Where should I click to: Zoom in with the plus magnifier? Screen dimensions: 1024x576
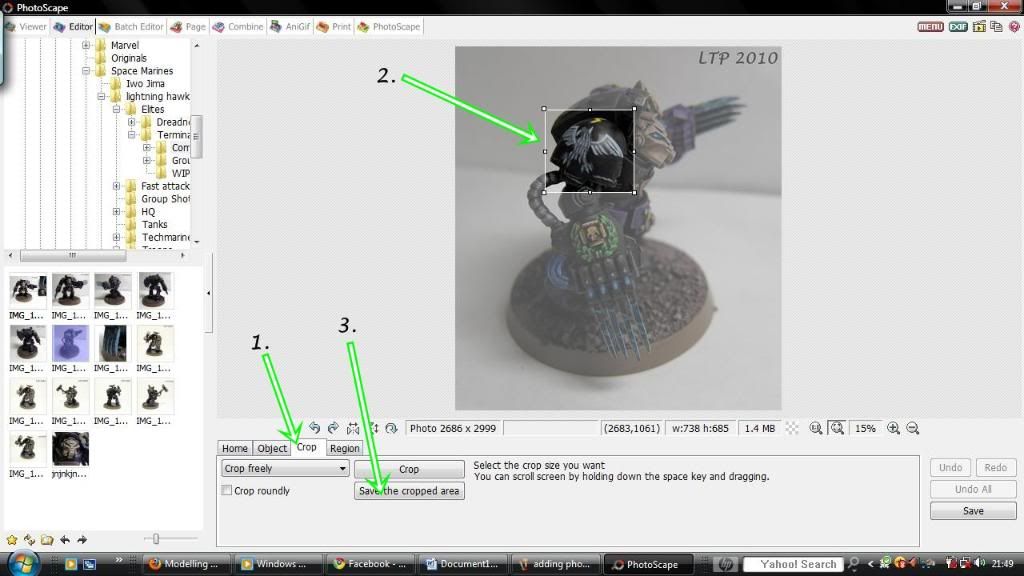coord(893,428)
